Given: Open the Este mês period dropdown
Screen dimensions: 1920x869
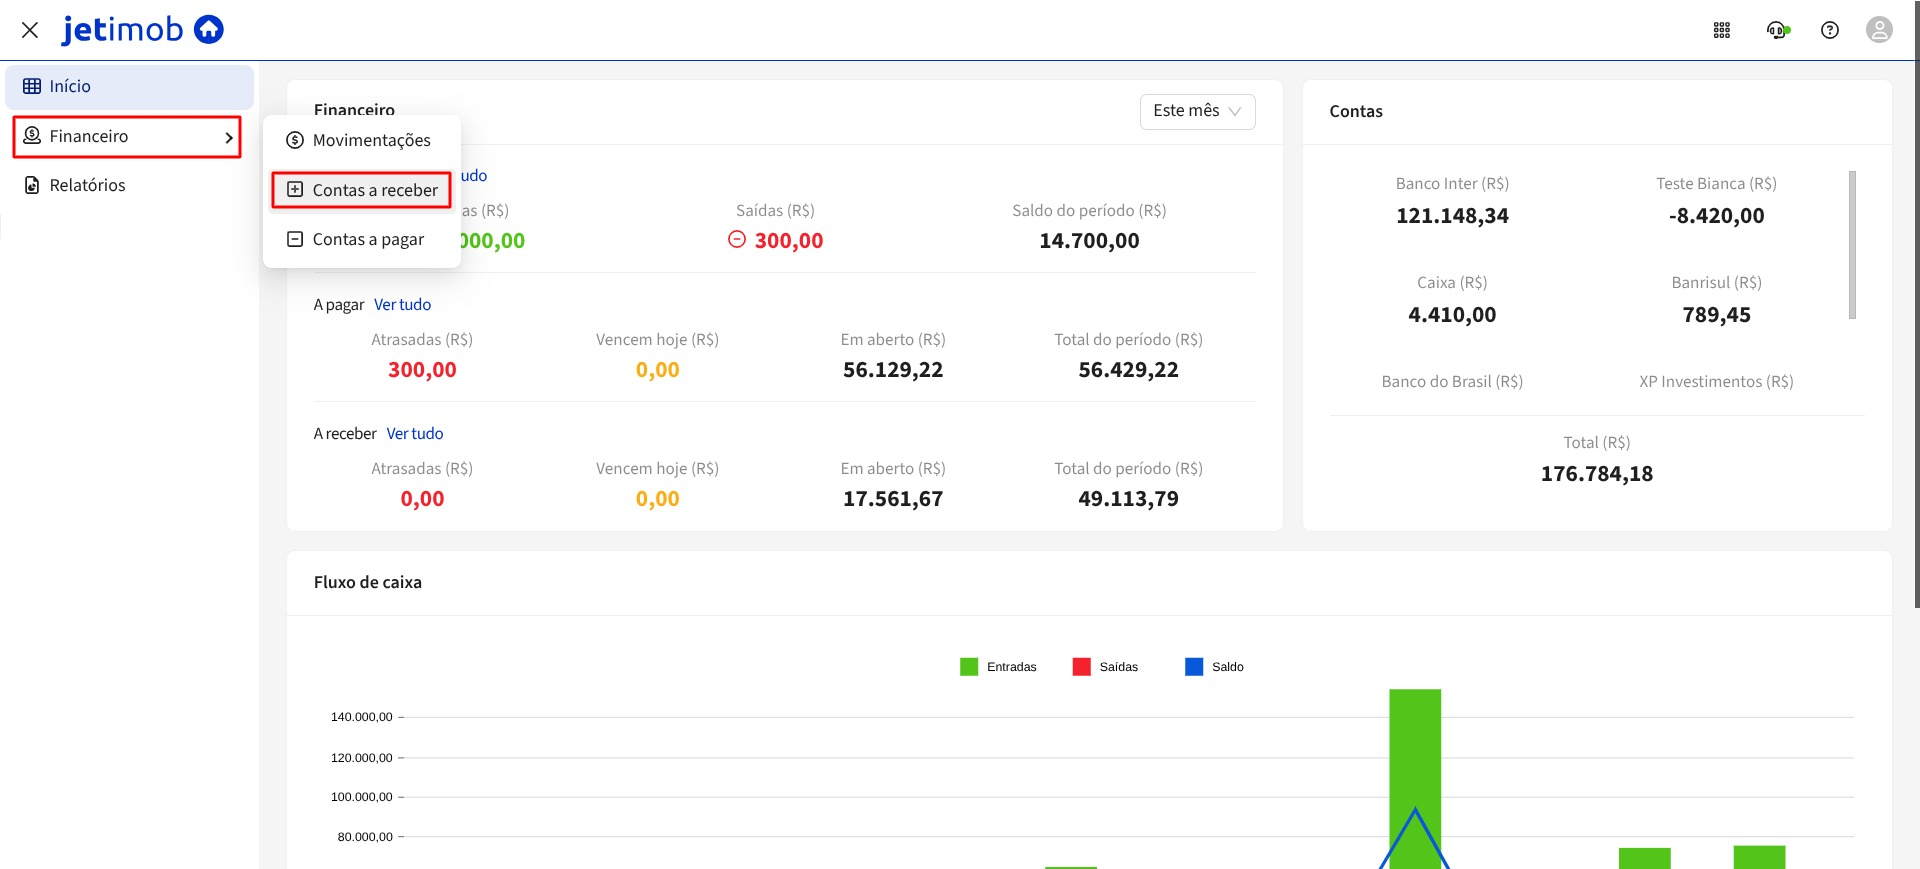Looking at the screenshot, I should pyautogui.click(x=1197, y=111).
